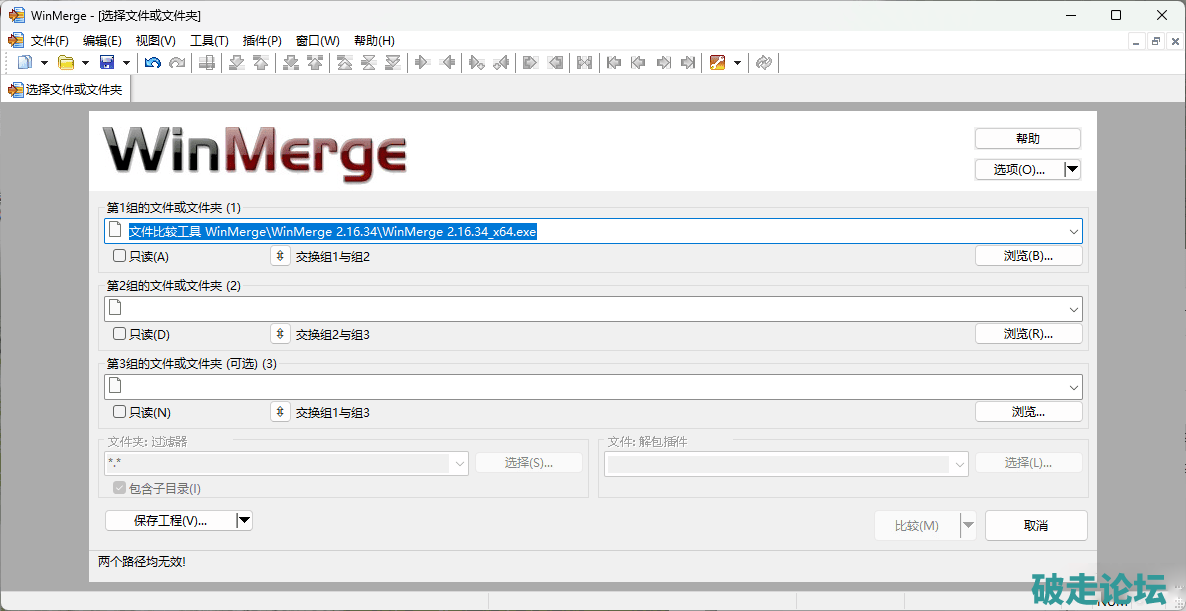Click the blue Undo arrow icon

153,63
